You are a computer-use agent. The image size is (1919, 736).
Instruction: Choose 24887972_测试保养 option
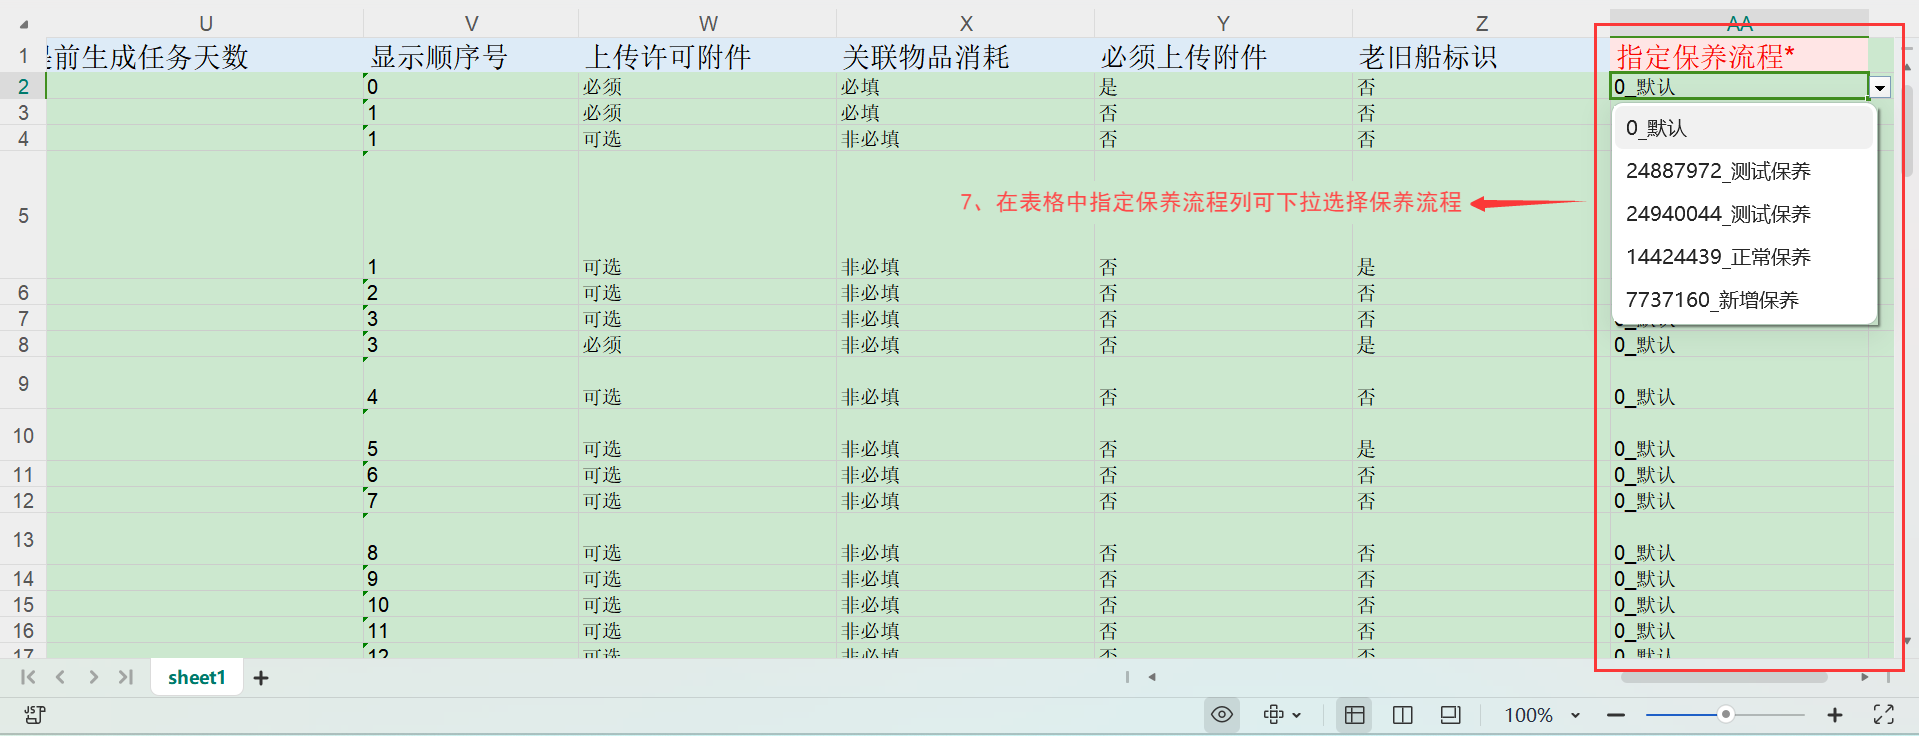[x=1743, y=171]
